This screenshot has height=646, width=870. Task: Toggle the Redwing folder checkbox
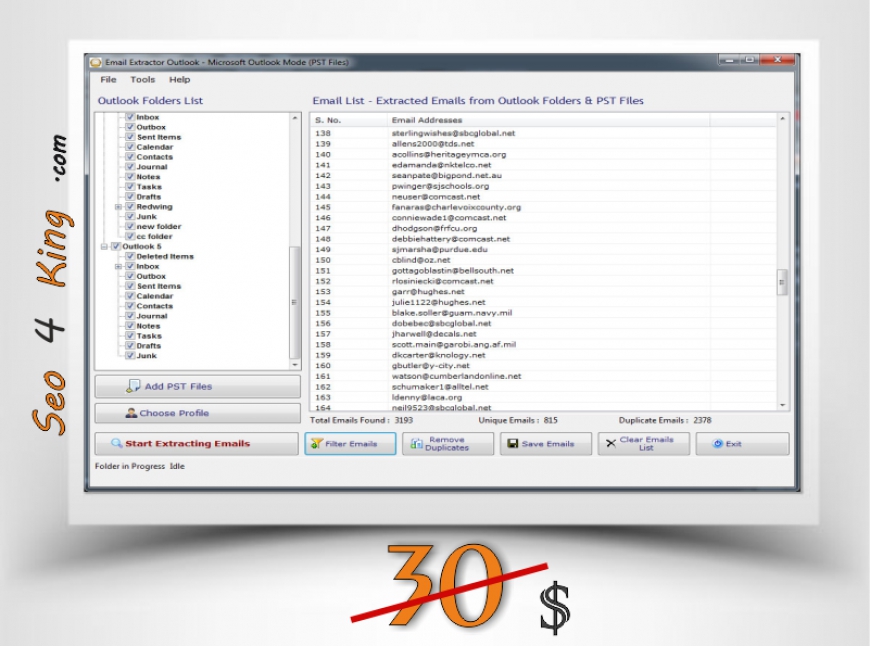(130, 206)
